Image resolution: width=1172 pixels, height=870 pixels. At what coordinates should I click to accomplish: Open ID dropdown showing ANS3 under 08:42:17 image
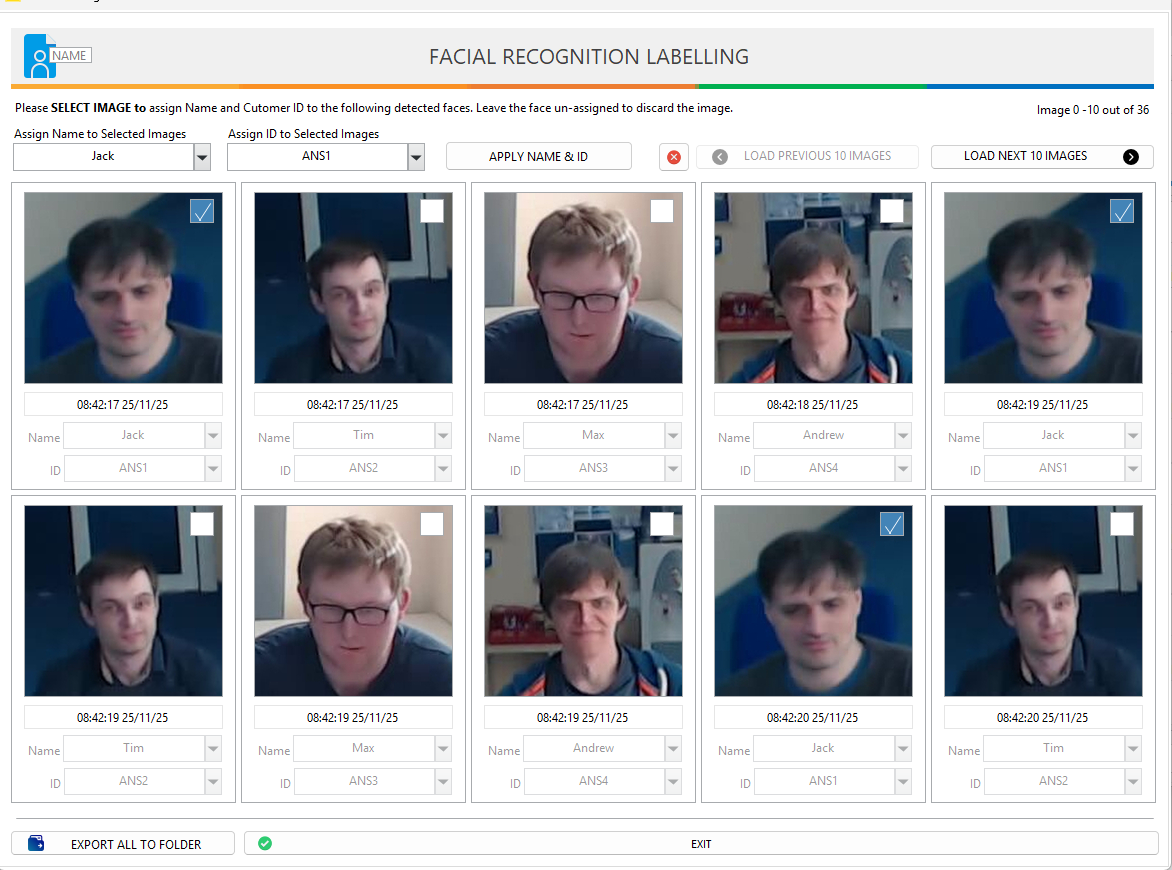pos(673,469)
